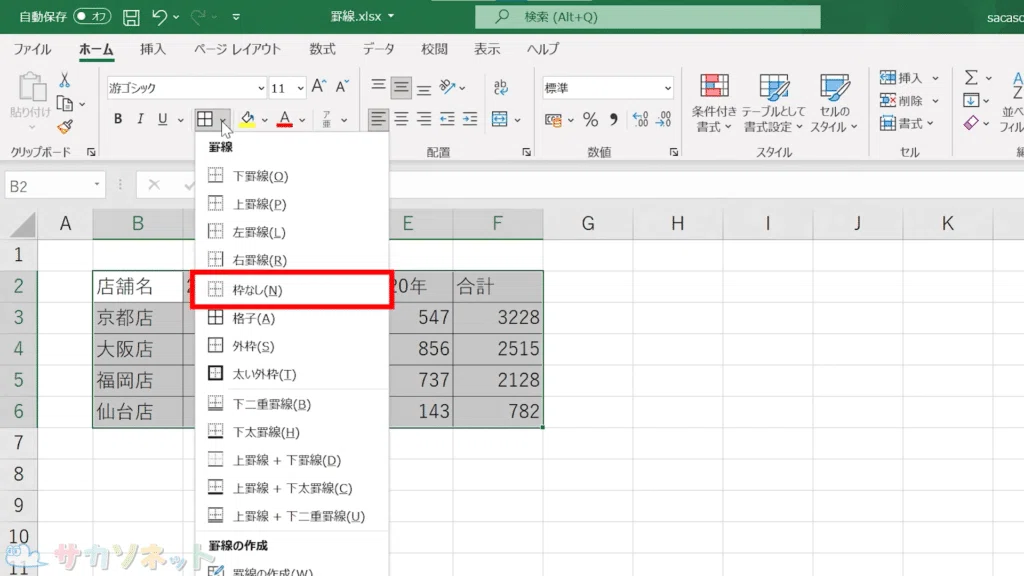Toggle Italic formatting
1024x576 pixels.
140,119
